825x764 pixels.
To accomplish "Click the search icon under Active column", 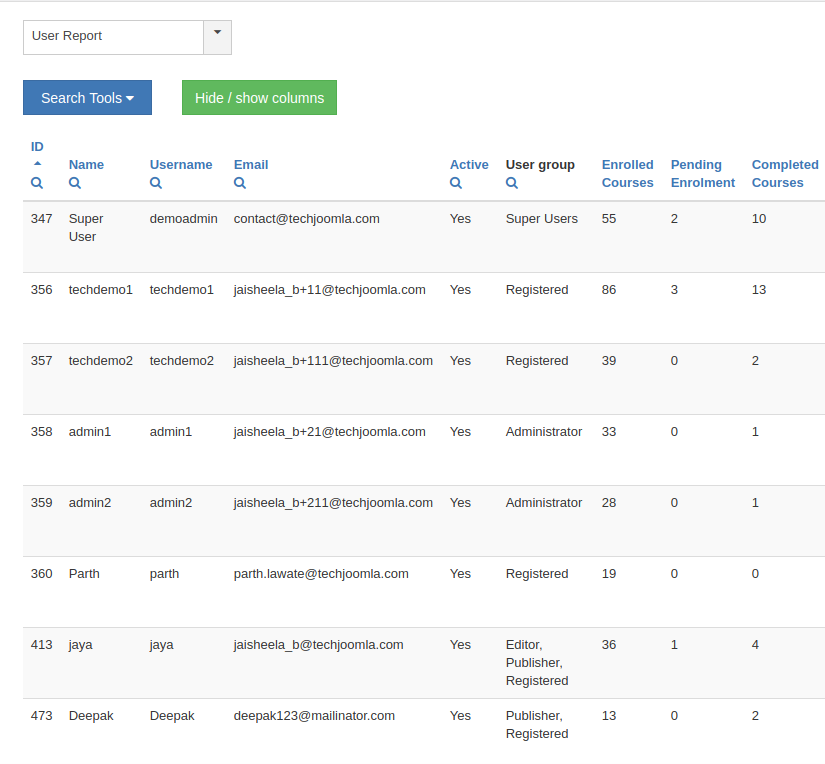I will 456,184.
